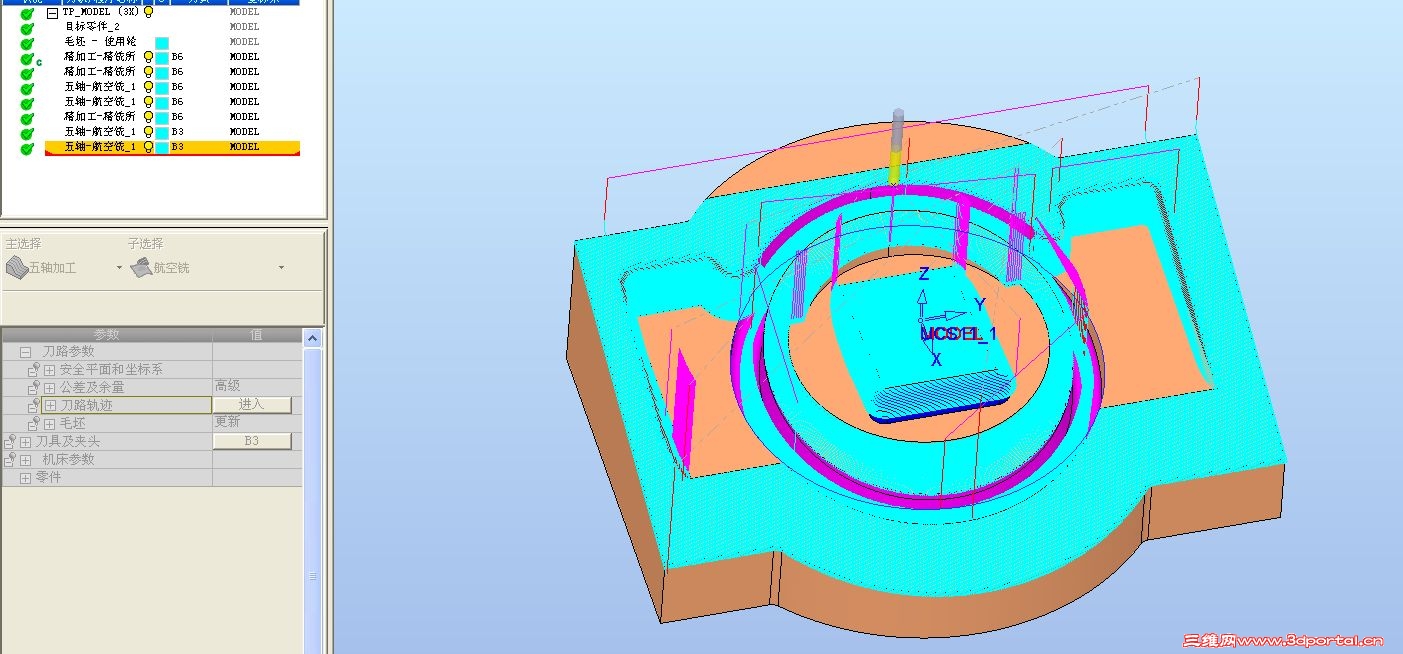This screenshot has width=1403, height=654.
Task: Click the MODEL cell in highlighted row
Action: tap(245, 147)
